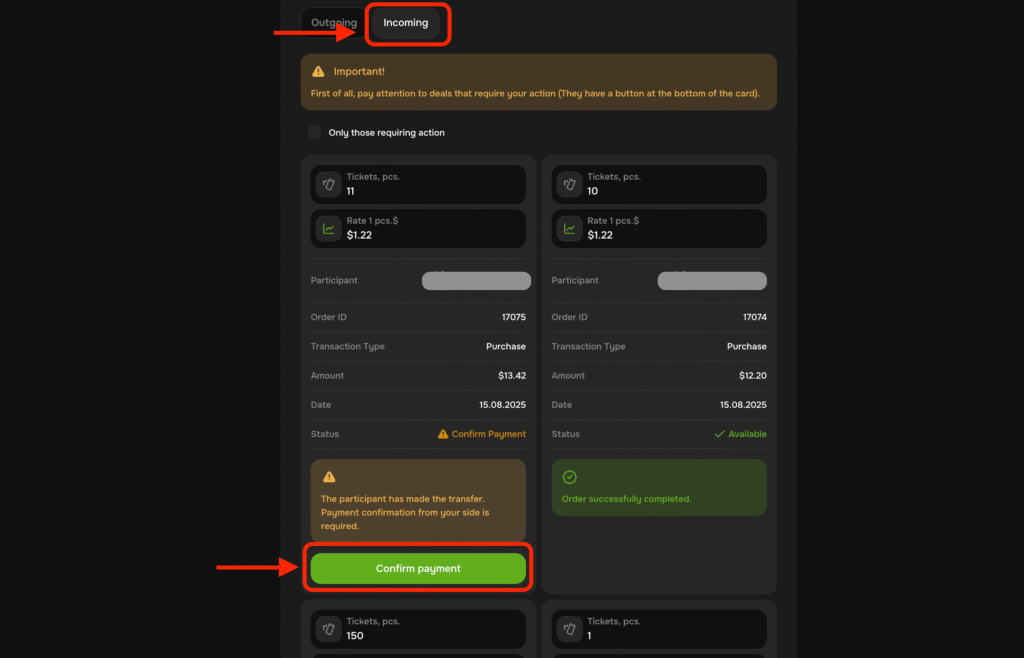The width and height of the screenshot is (1024, 658).
Task: Click the tickets icon in the 11-ticket card
Action: (x=329, y=184)
